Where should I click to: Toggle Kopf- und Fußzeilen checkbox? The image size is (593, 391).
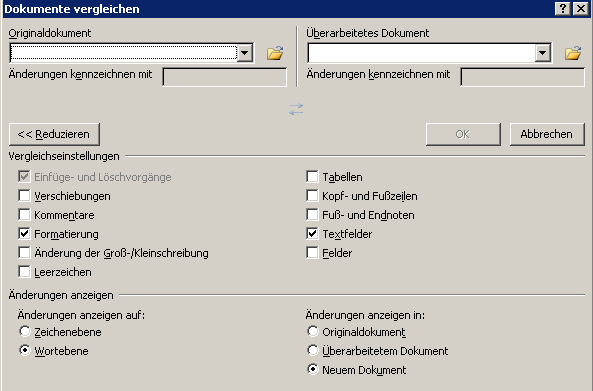(312, 196)
